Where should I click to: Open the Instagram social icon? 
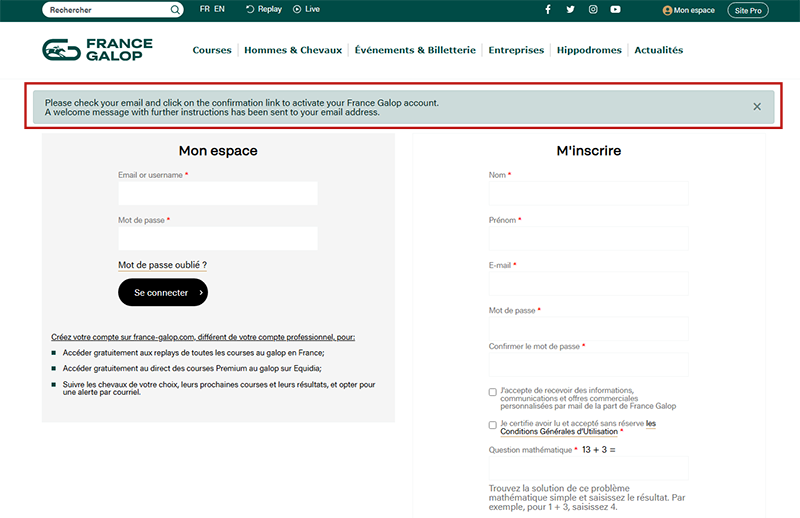click(x=593, y=10)
